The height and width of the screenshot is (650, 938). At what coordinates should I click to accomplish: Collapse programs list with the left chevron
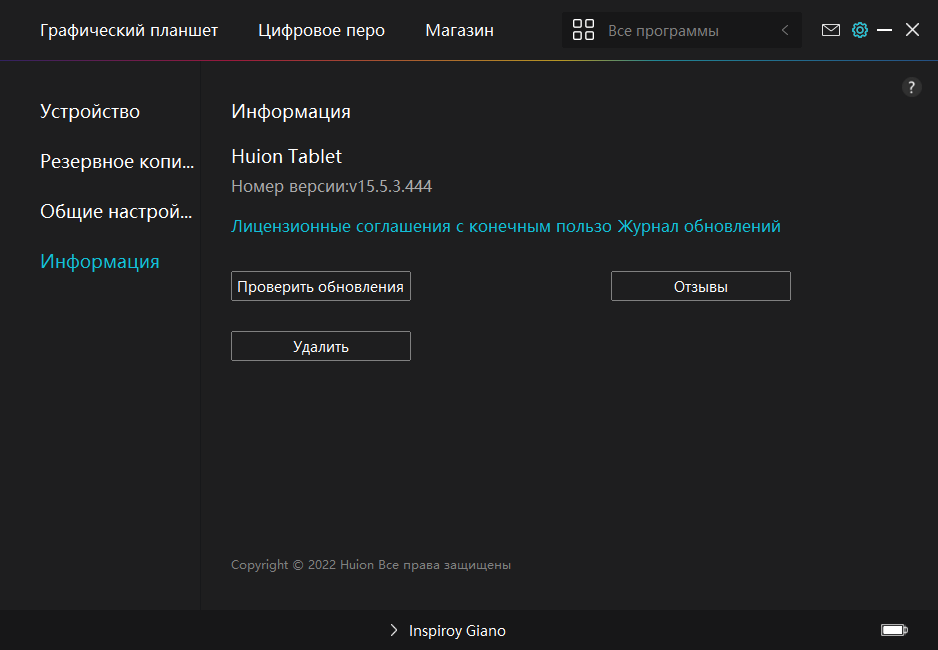point(785,30)
